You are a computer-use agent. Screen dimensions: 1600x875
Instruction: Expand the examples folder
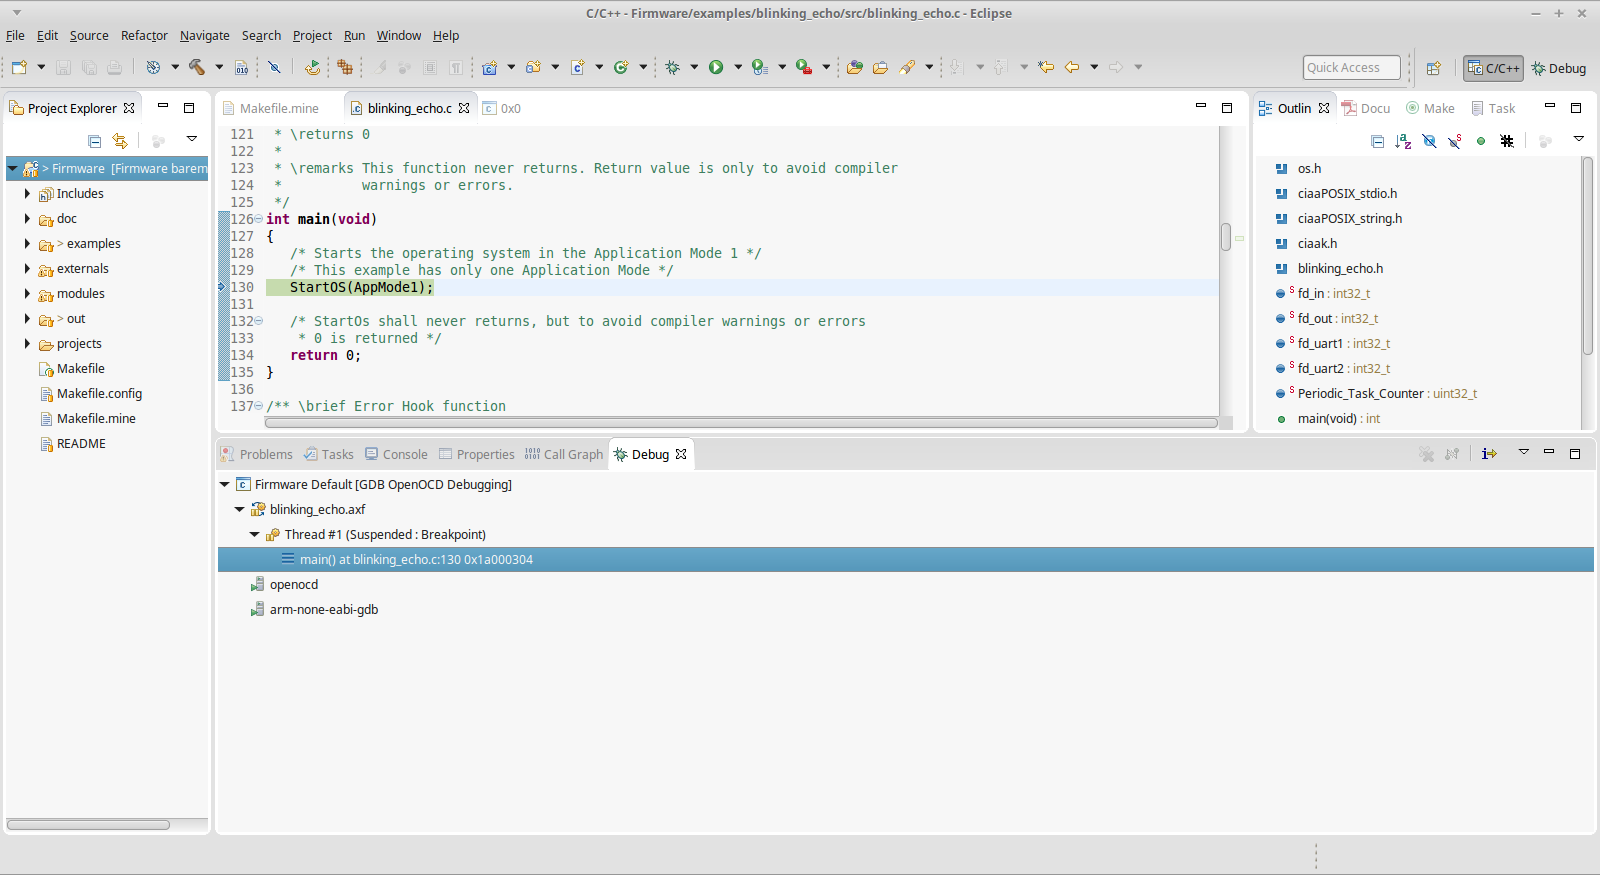pos(27,244)
